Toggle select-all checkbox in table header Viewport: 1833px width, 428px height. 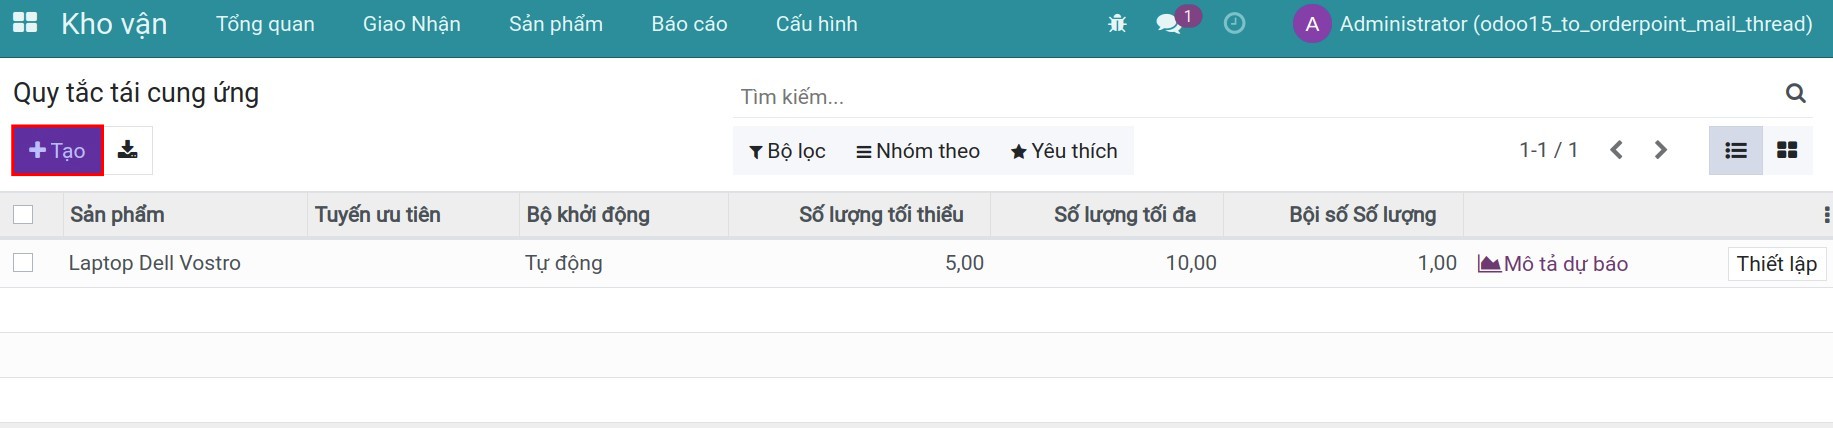pos(23,214)
